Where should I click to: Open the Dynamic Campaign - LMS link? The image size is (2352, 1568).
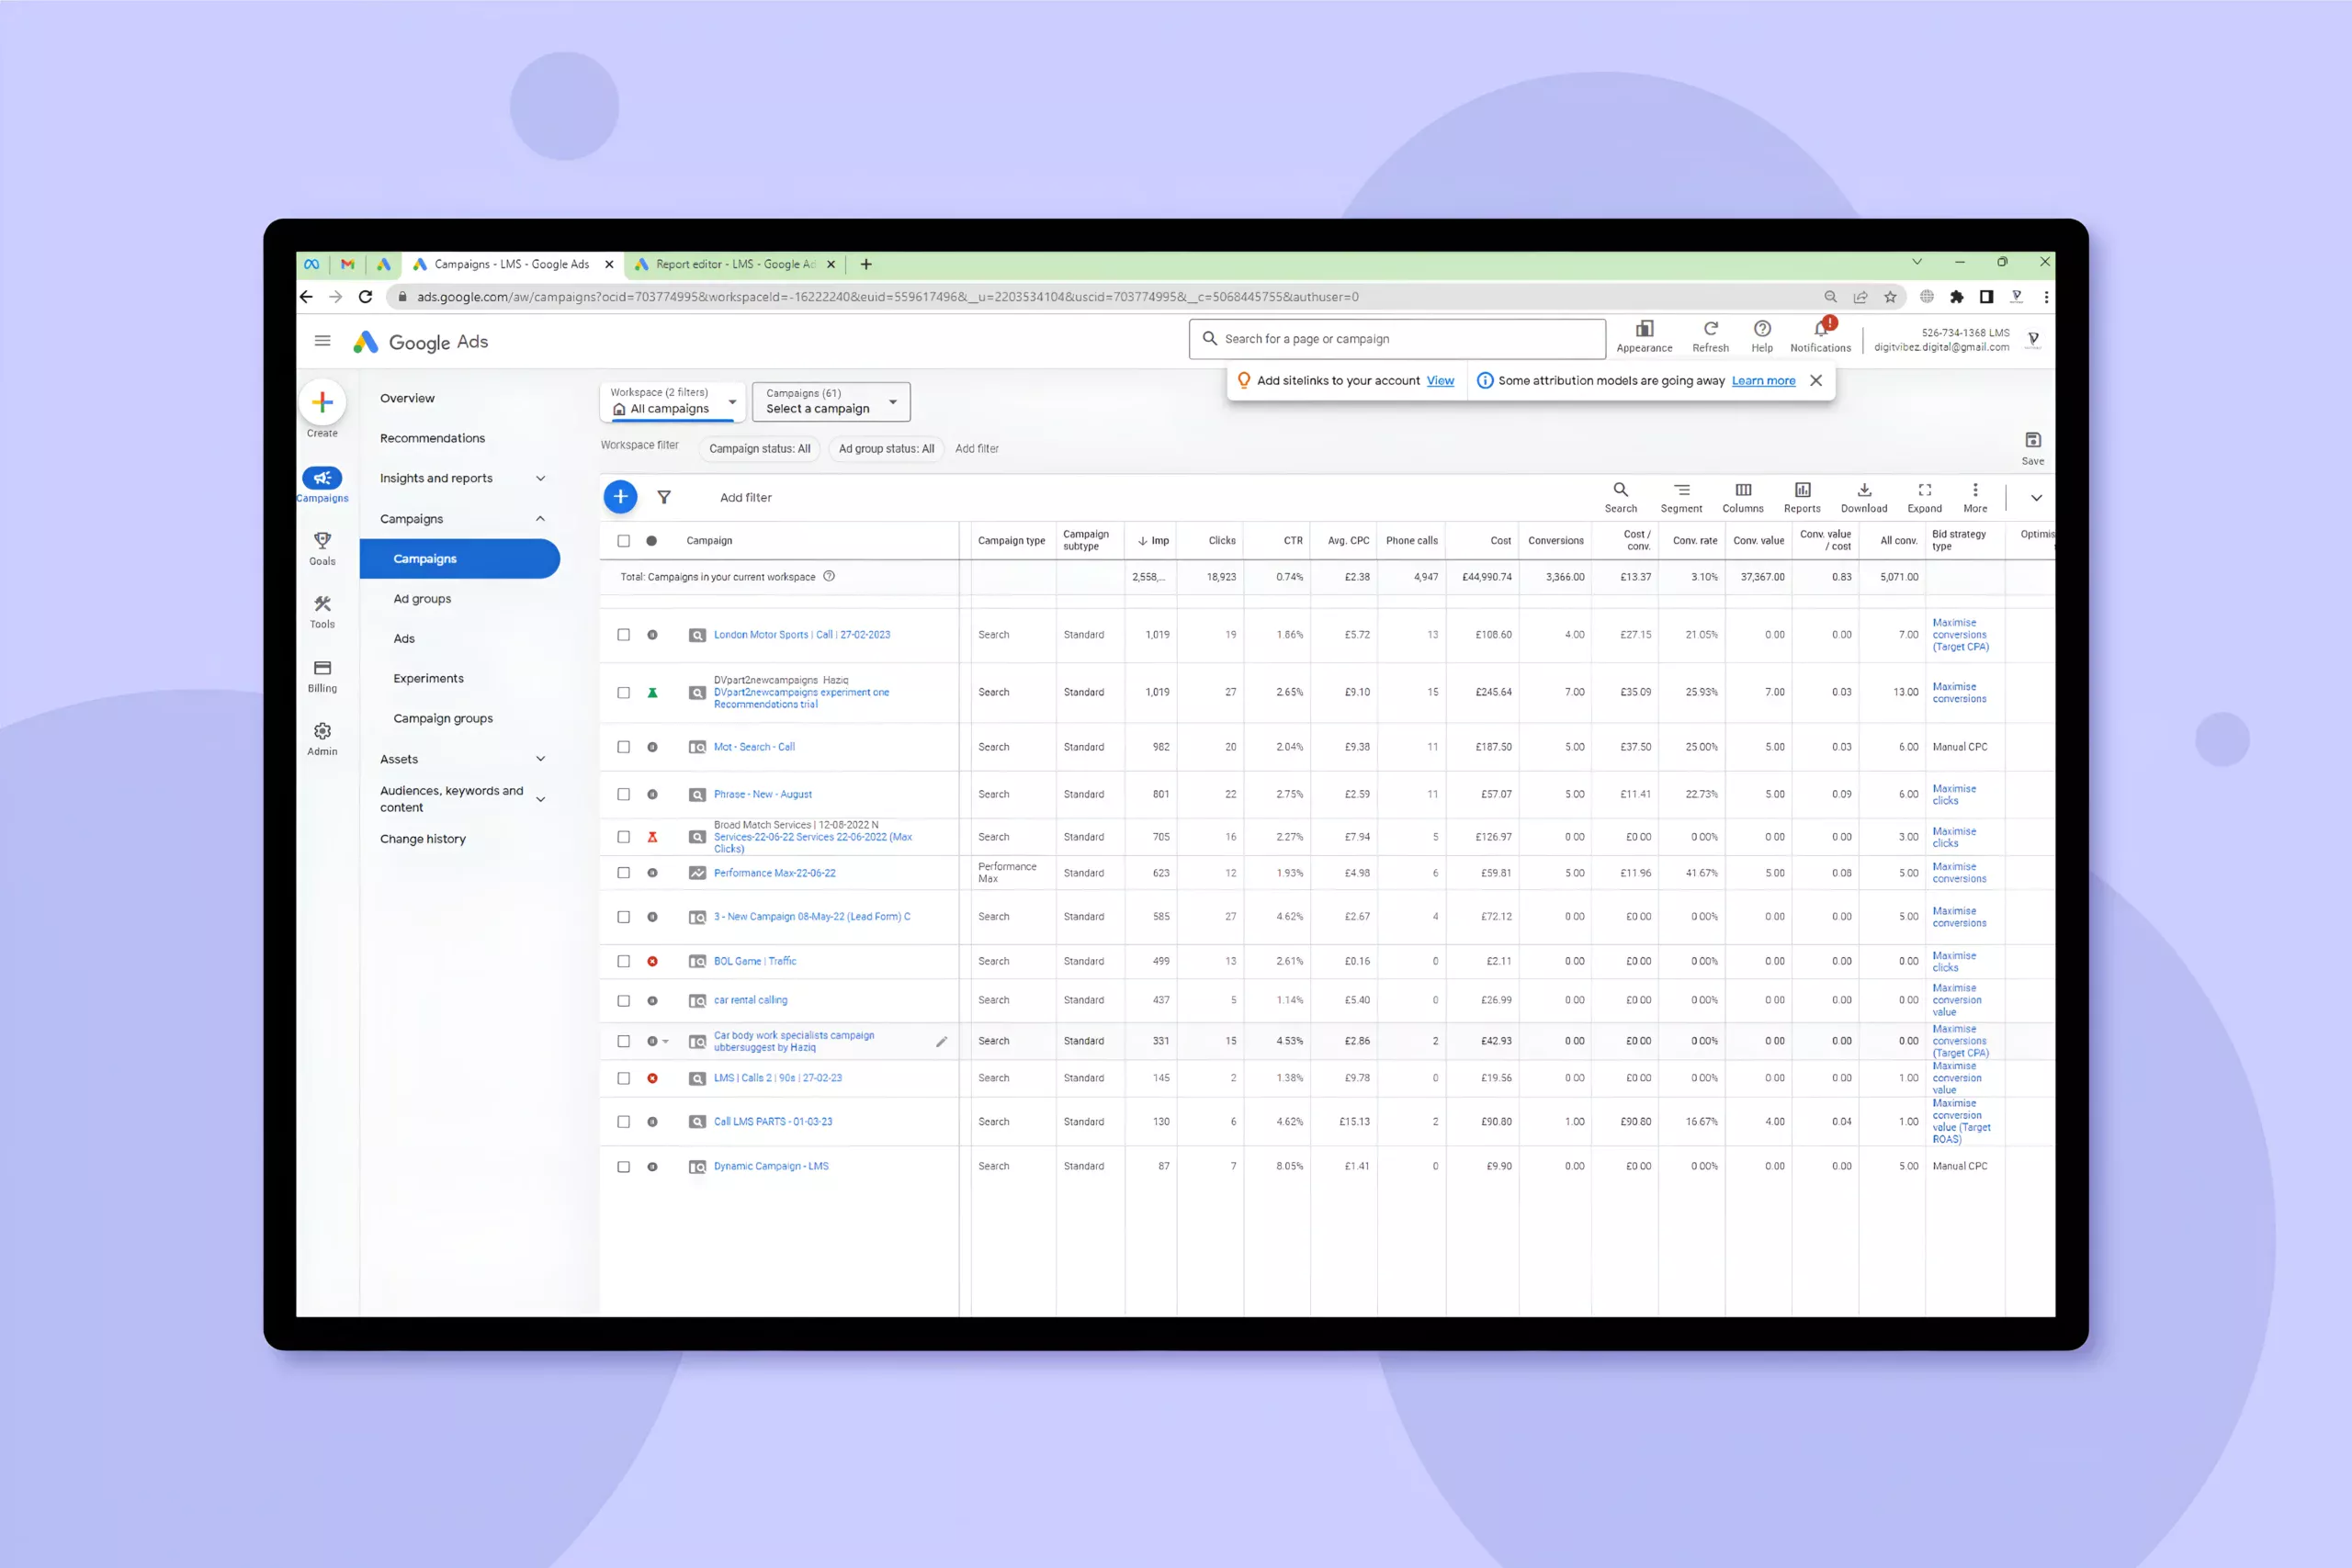[771, 1166]
